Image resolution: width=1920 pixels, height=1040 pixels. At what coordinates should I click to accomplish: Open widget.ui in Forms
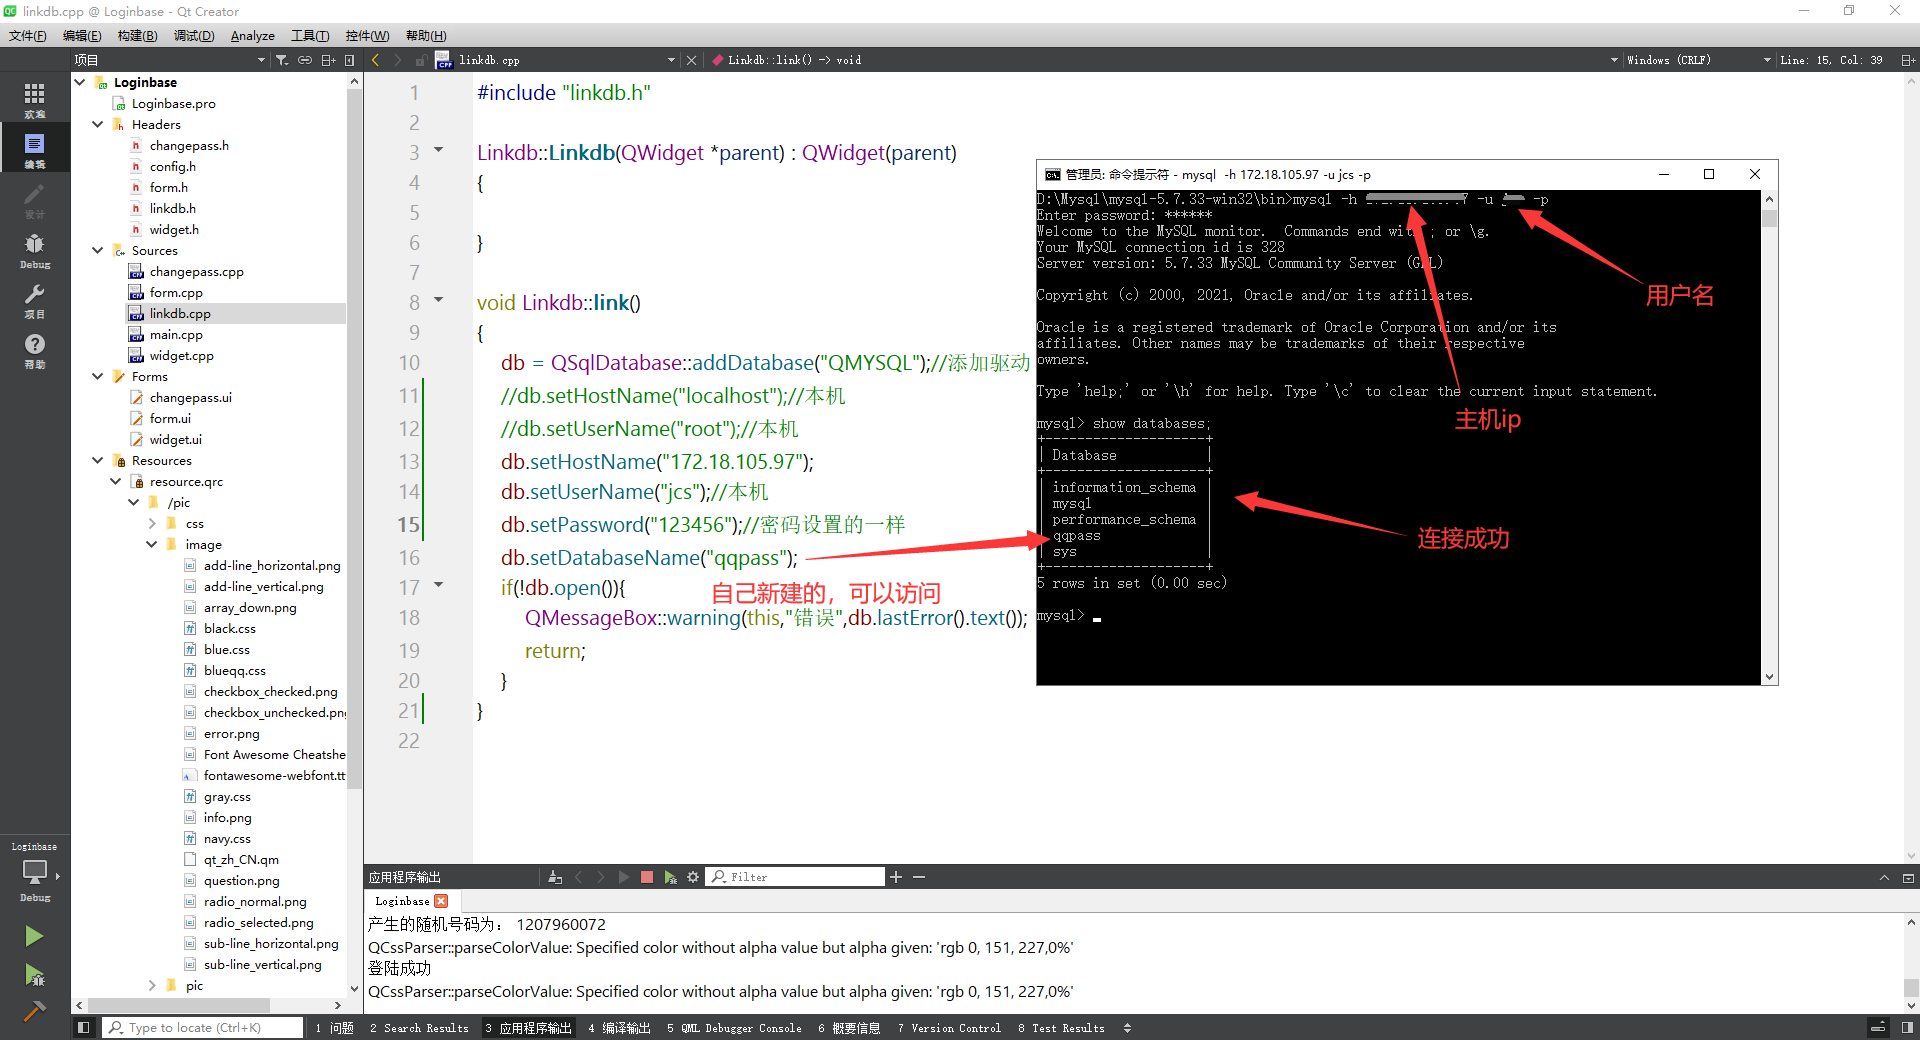[x=176, y=439]
